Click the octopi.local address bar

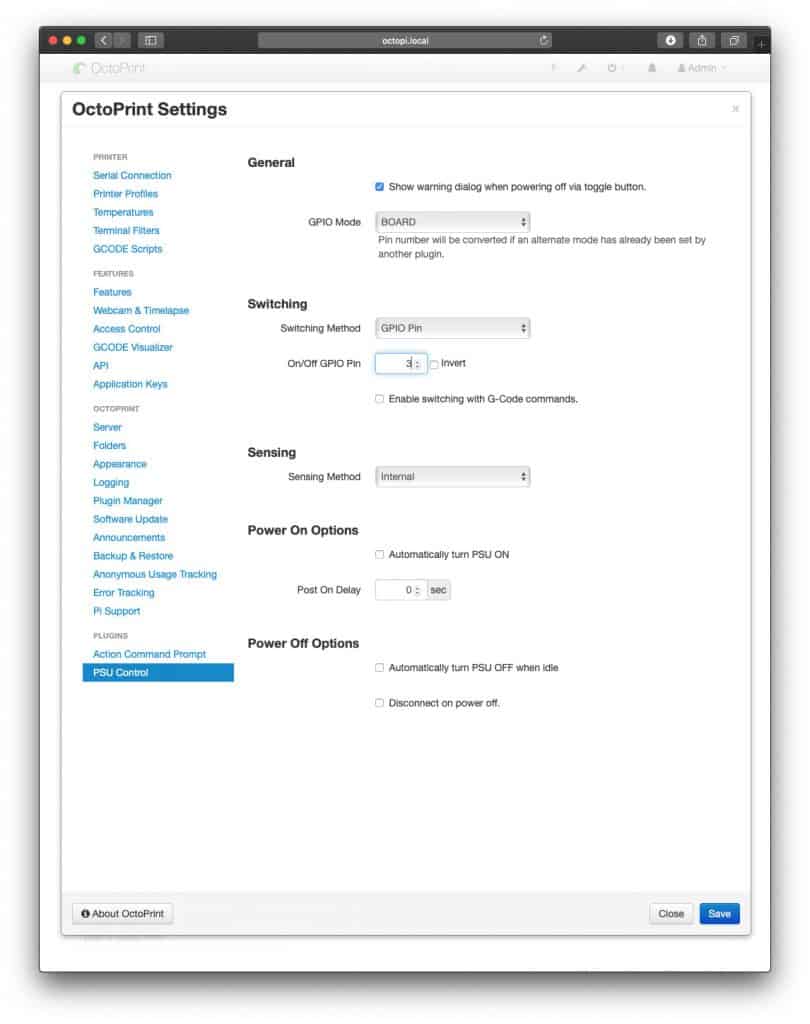pyautogui.click(x=405, y=40)
